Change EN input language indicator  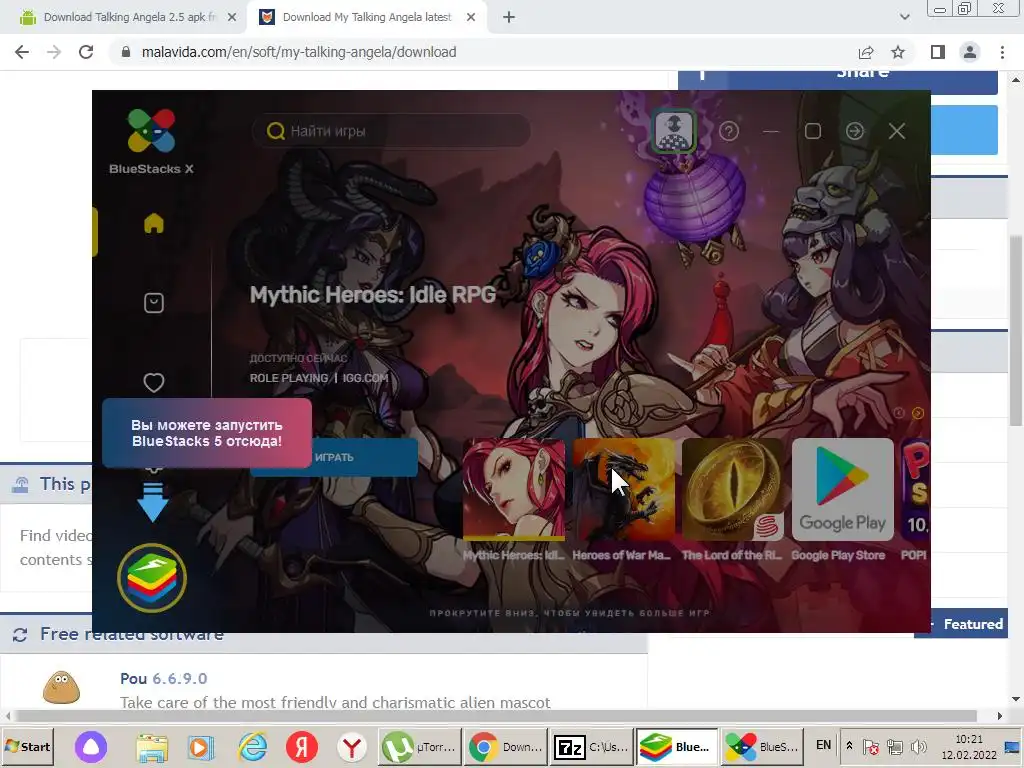(x=823, y=745)
